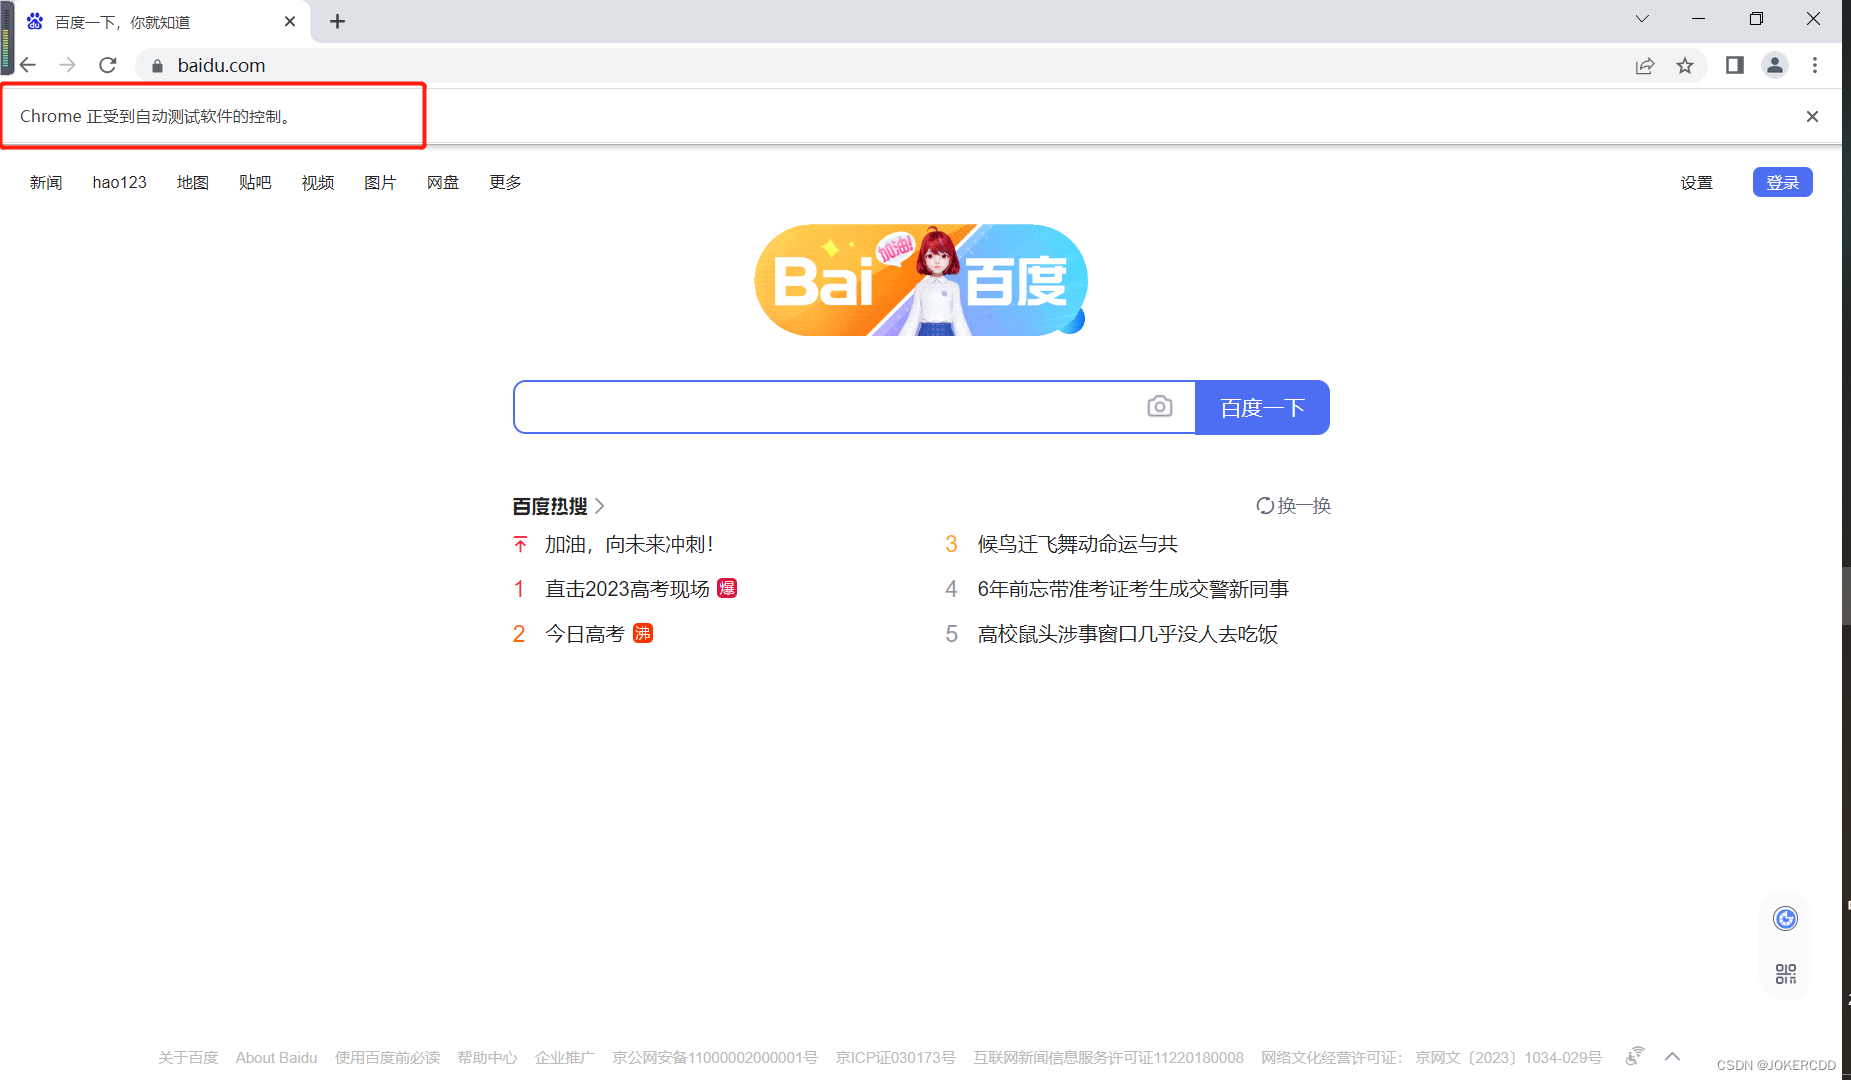Open hot search 今日高考
The image size is (1851, 1080).
(585, 634)
